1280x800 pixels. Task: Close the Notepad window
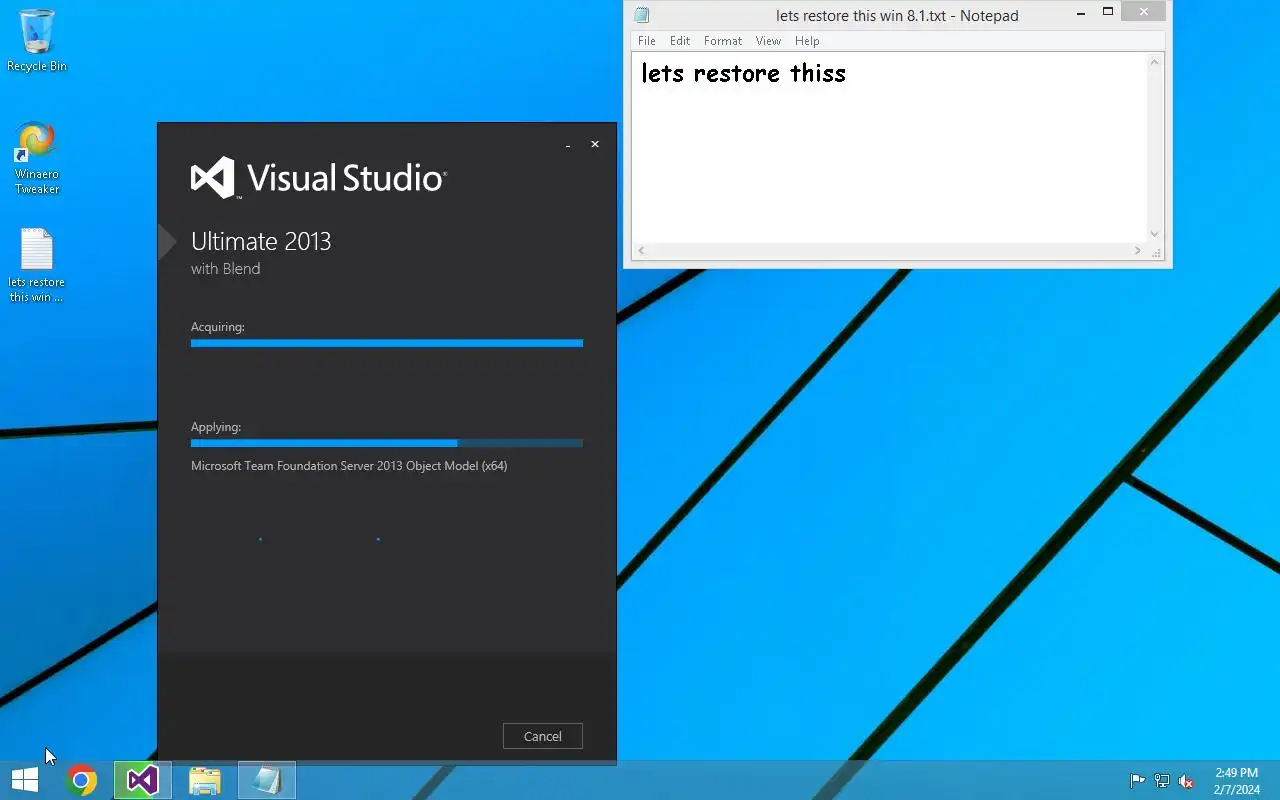[x=1143, y=12]
